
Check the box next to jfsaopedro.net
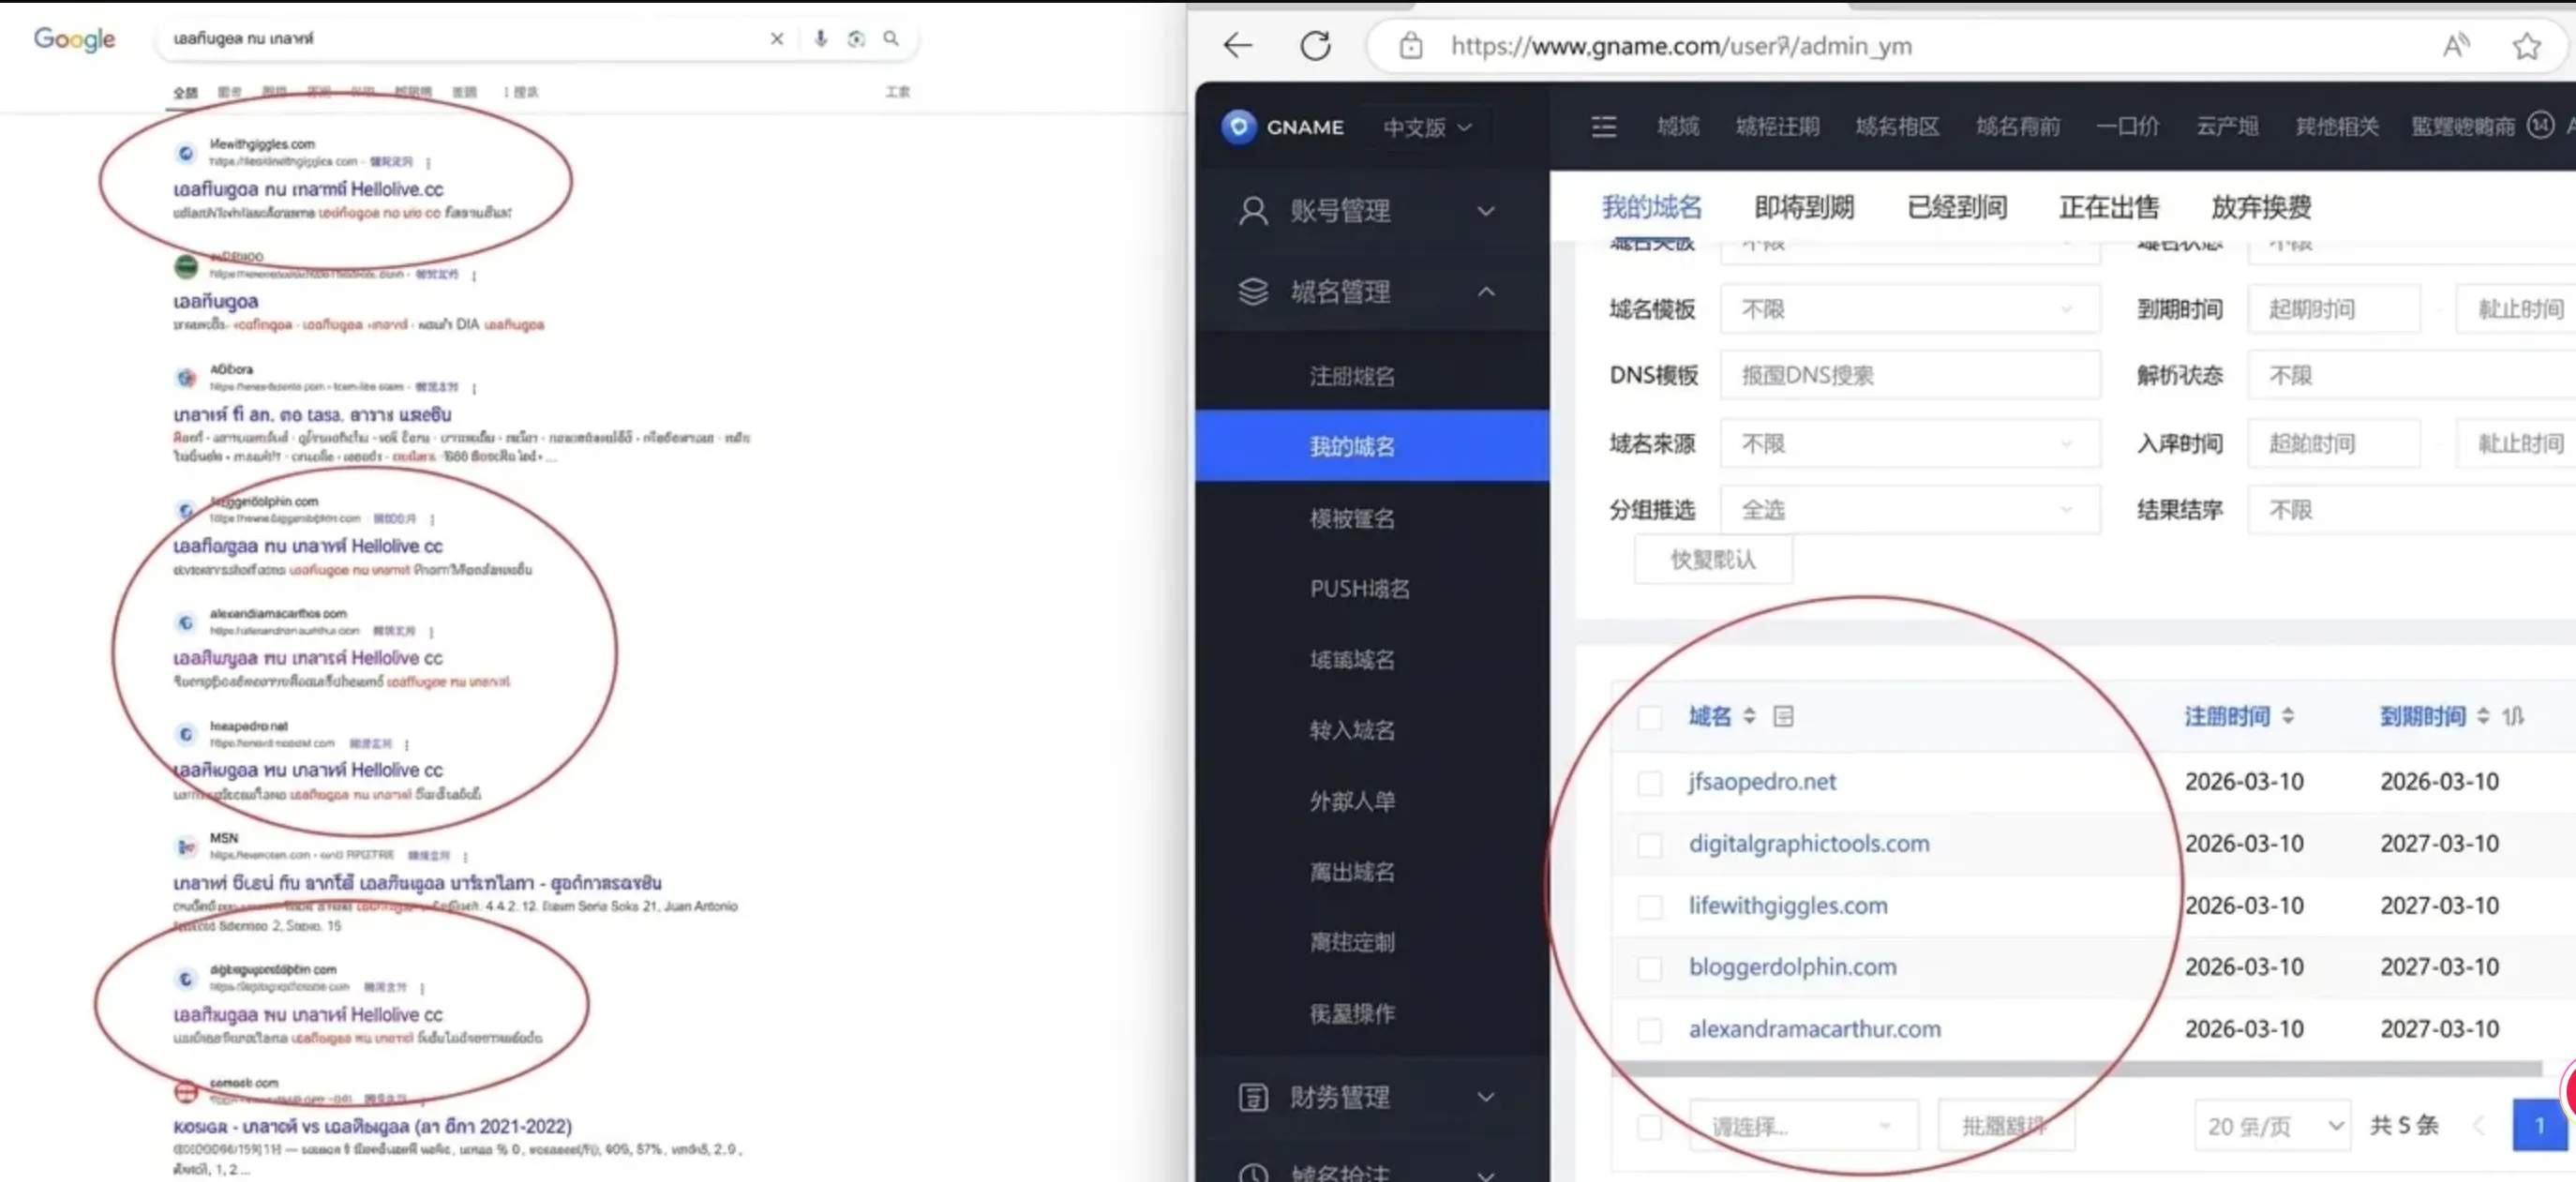[1649, 782]
